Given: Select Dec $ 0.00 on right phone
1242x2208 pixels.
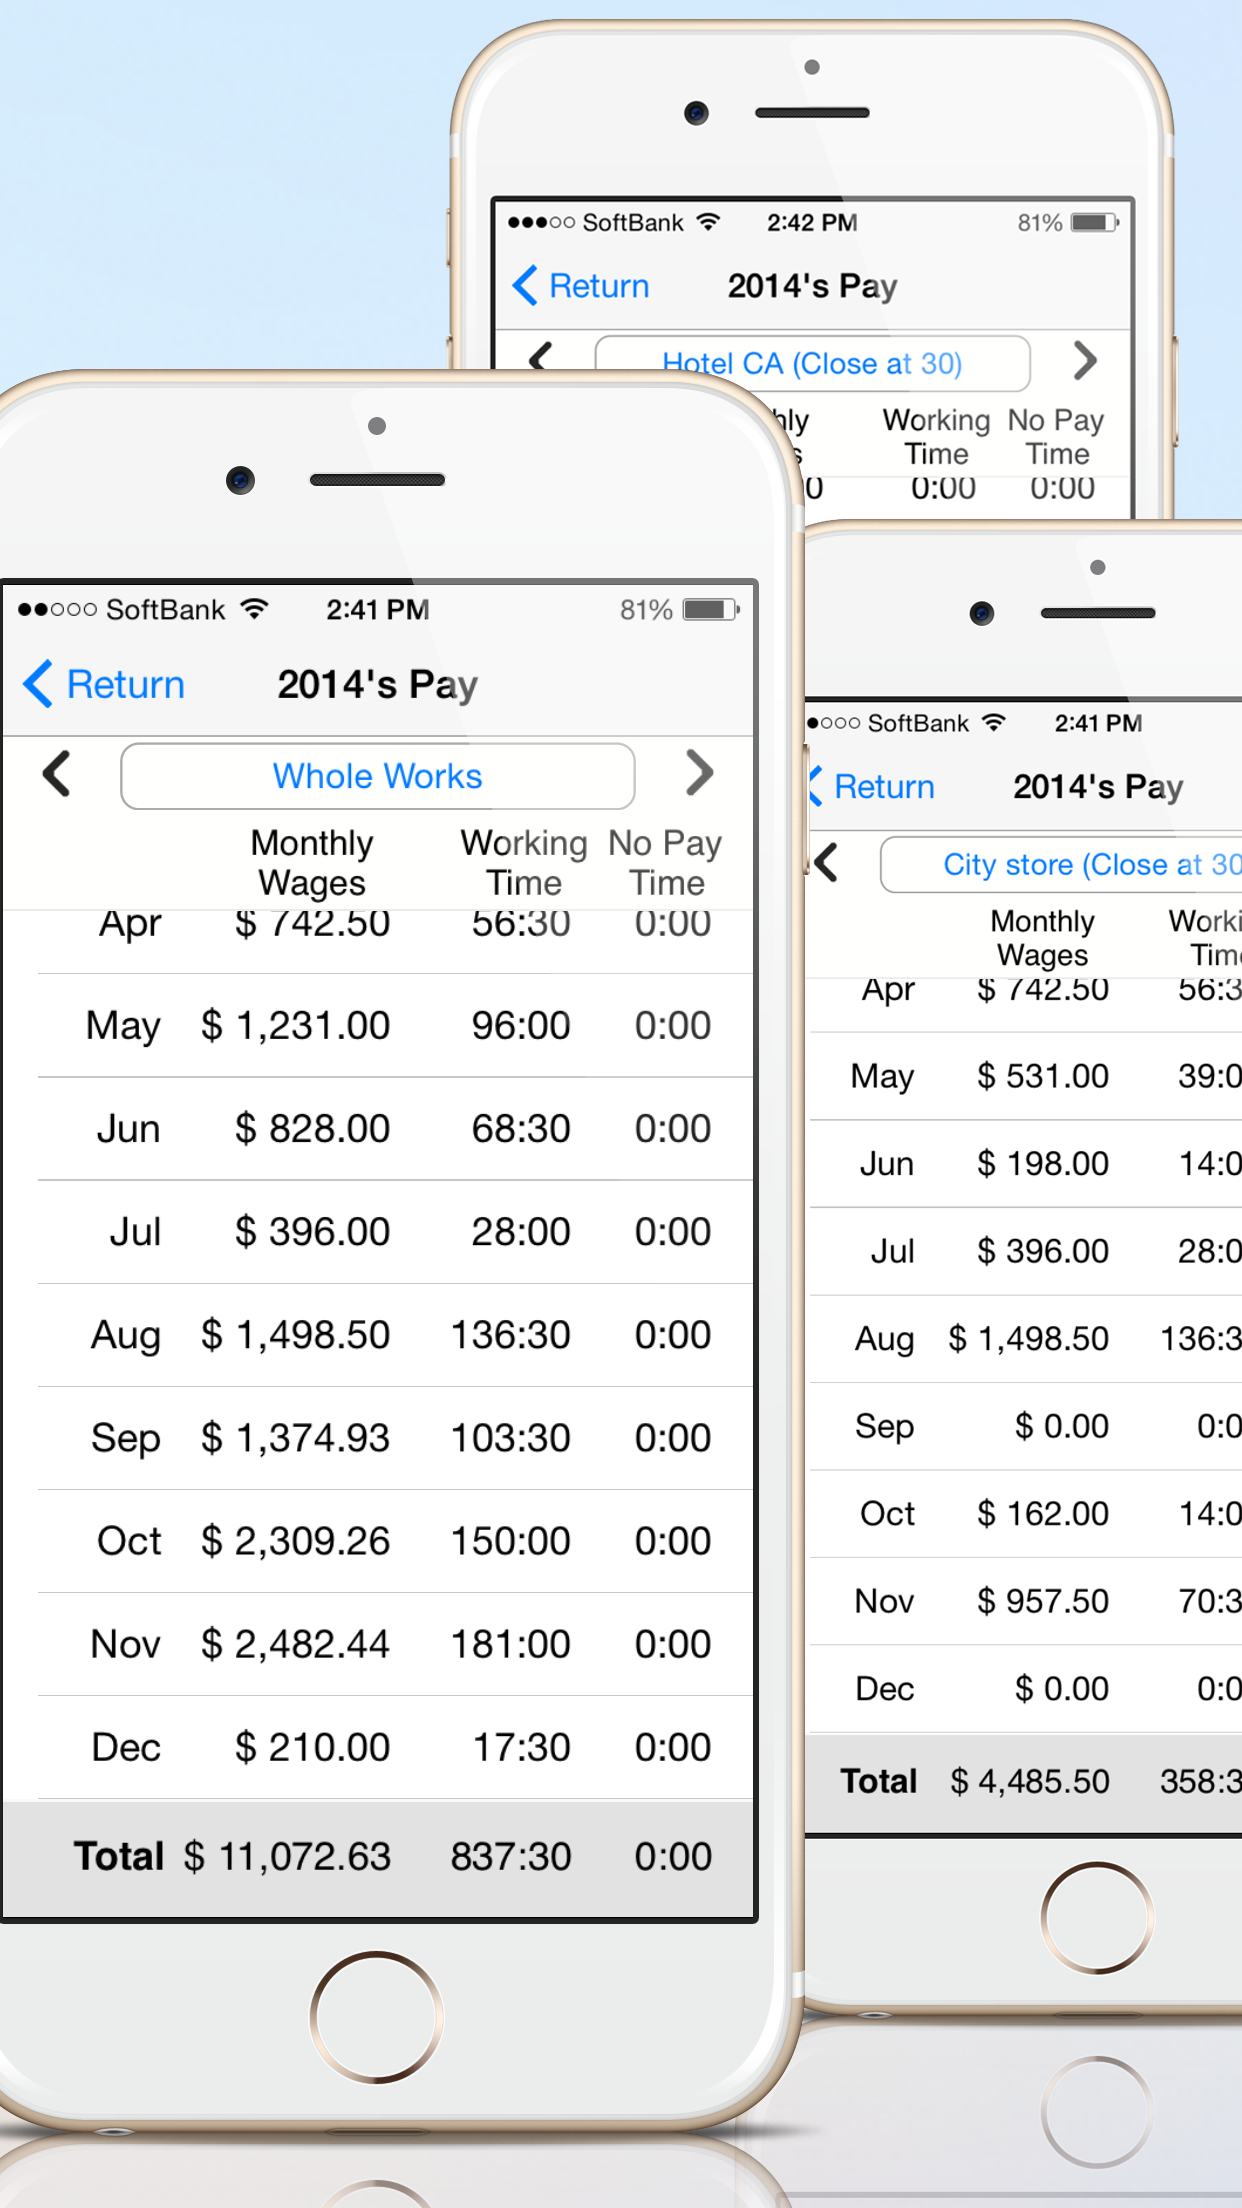Looking at the screenshot, I should [x=1025, y=1689].
